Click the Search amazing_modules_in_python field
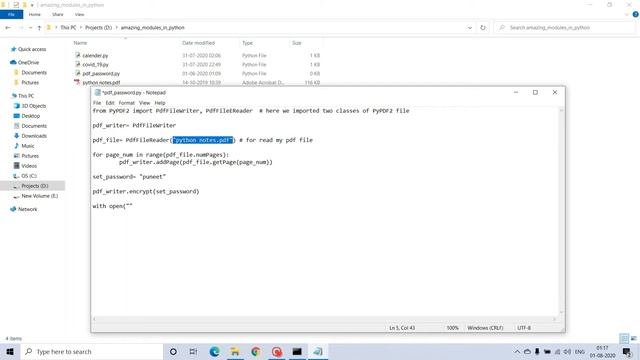 [x=564, y=28]
